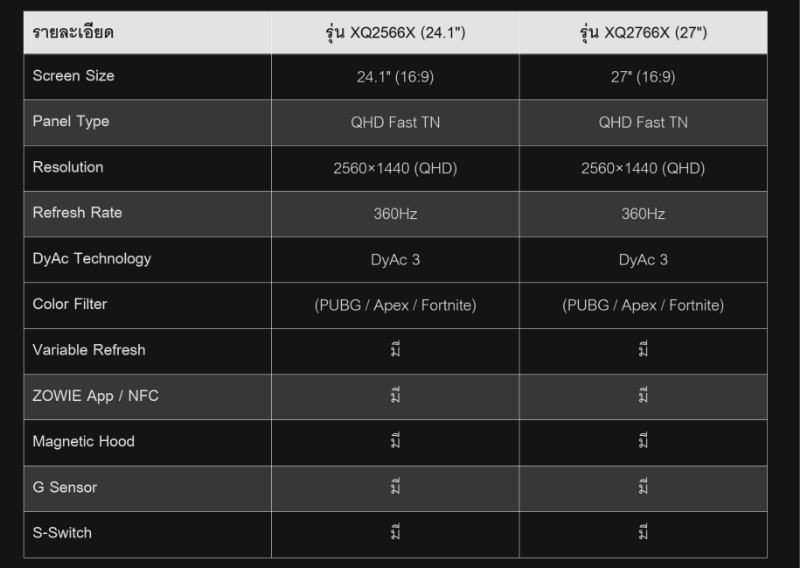This screenshot has width=800, height=568.
Task: Select DyAc 3 under the XQ2766X column
Action: click(x=643, y=260)
